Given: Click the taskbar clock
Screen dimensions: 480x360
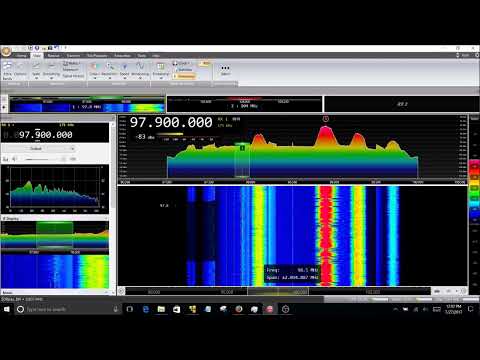Looking at the screenshot, I should click(x=454, y=309).
